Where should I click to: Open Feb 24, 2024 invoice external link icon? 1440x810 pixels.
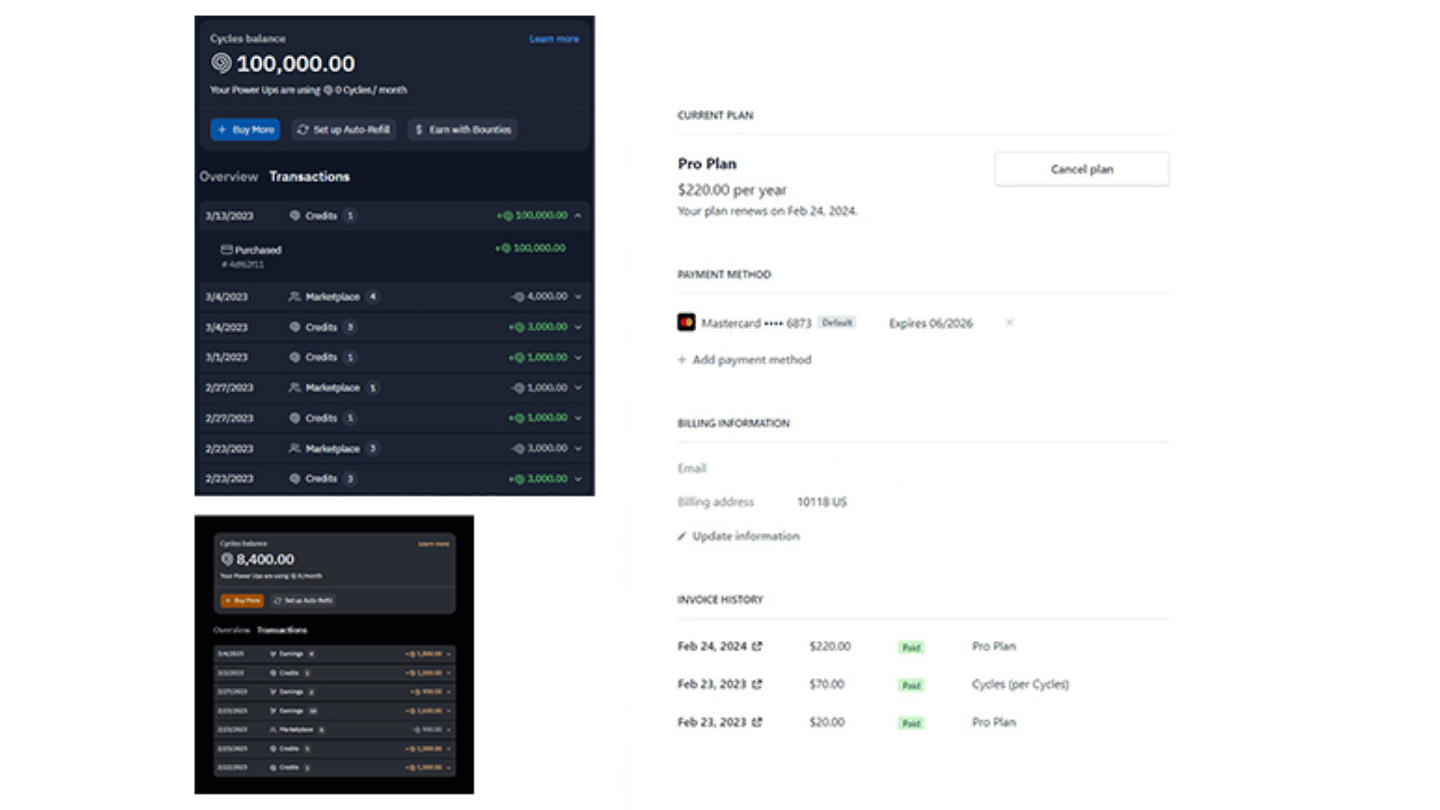pyautogui.click(x=757, y=647)
